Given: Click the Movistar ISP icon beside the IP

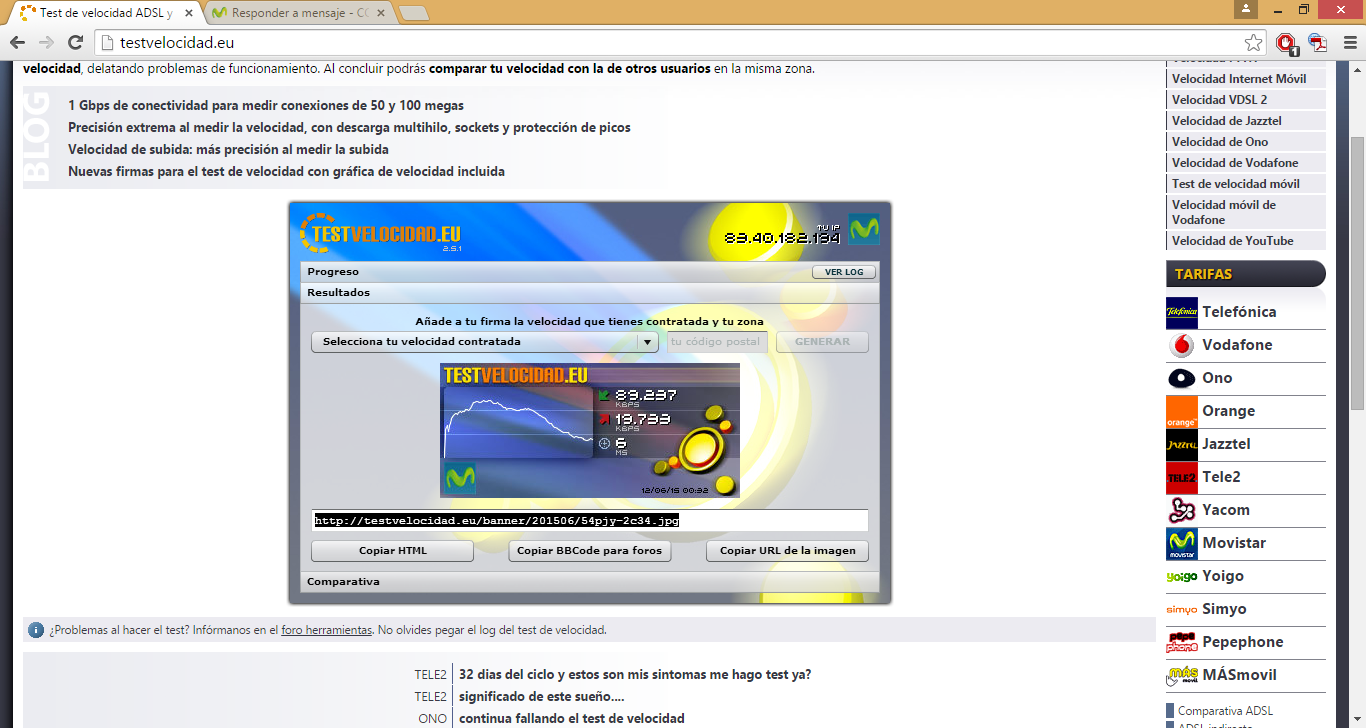Looking at the screenshot, I should click(864, 229).
